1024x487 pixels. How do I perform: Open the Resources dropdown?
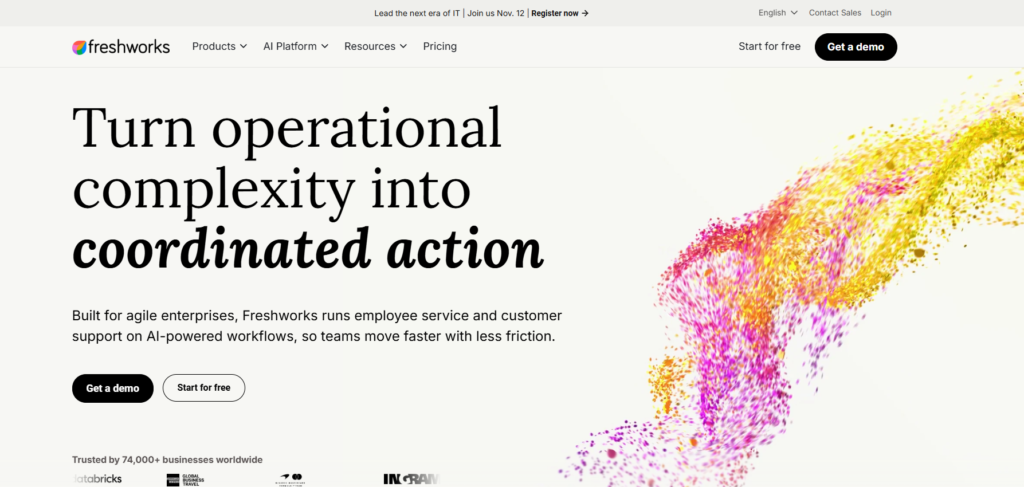pos(376,46)
